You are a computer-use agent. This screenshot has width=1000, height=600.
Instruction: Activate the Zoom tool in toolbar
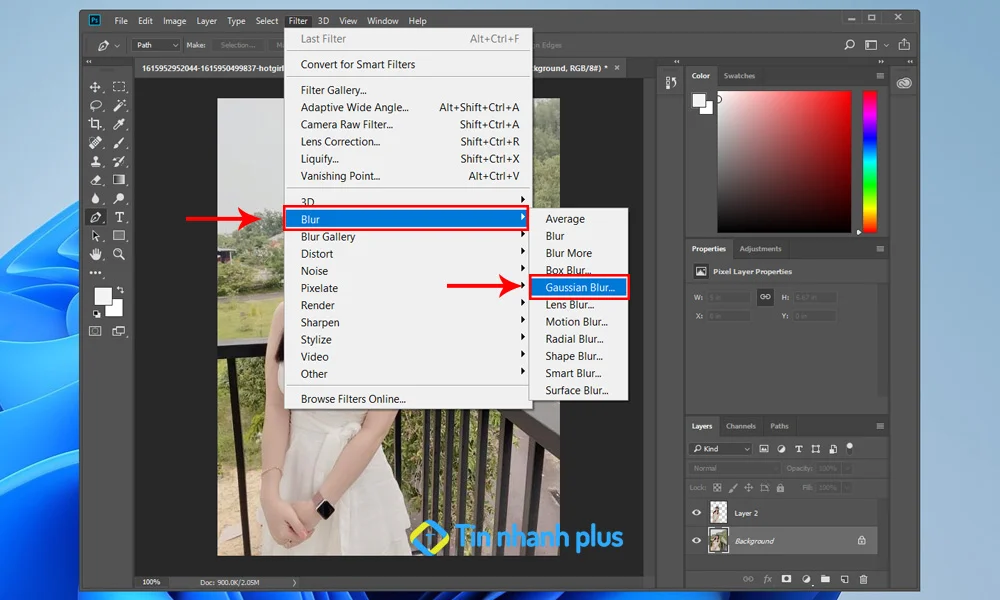click(119, 254)
